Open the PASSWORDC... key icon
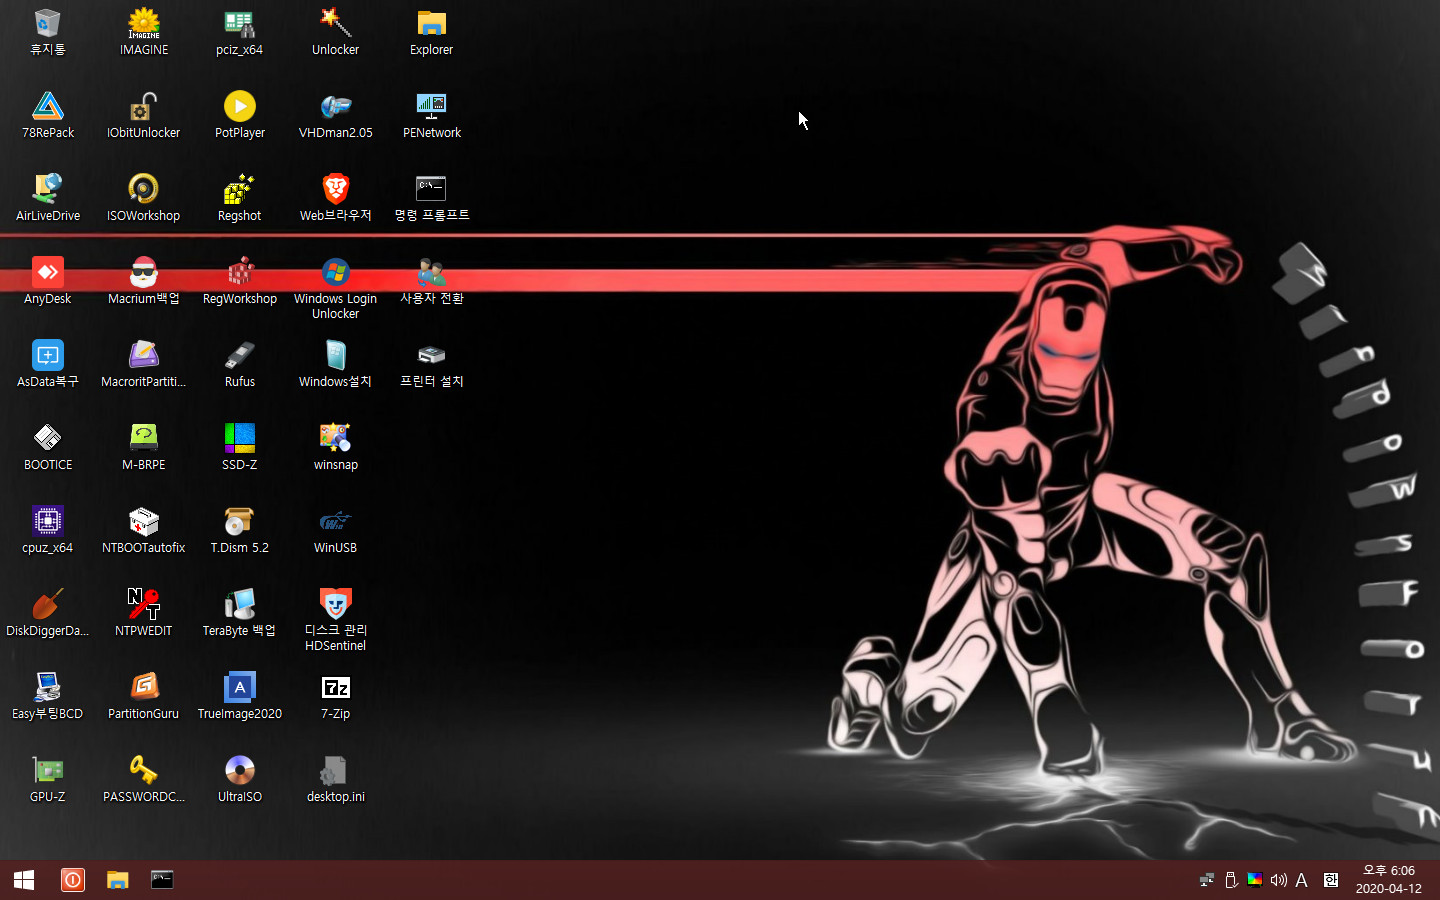This screenshot has height=900, width=1440. point(144,779)
